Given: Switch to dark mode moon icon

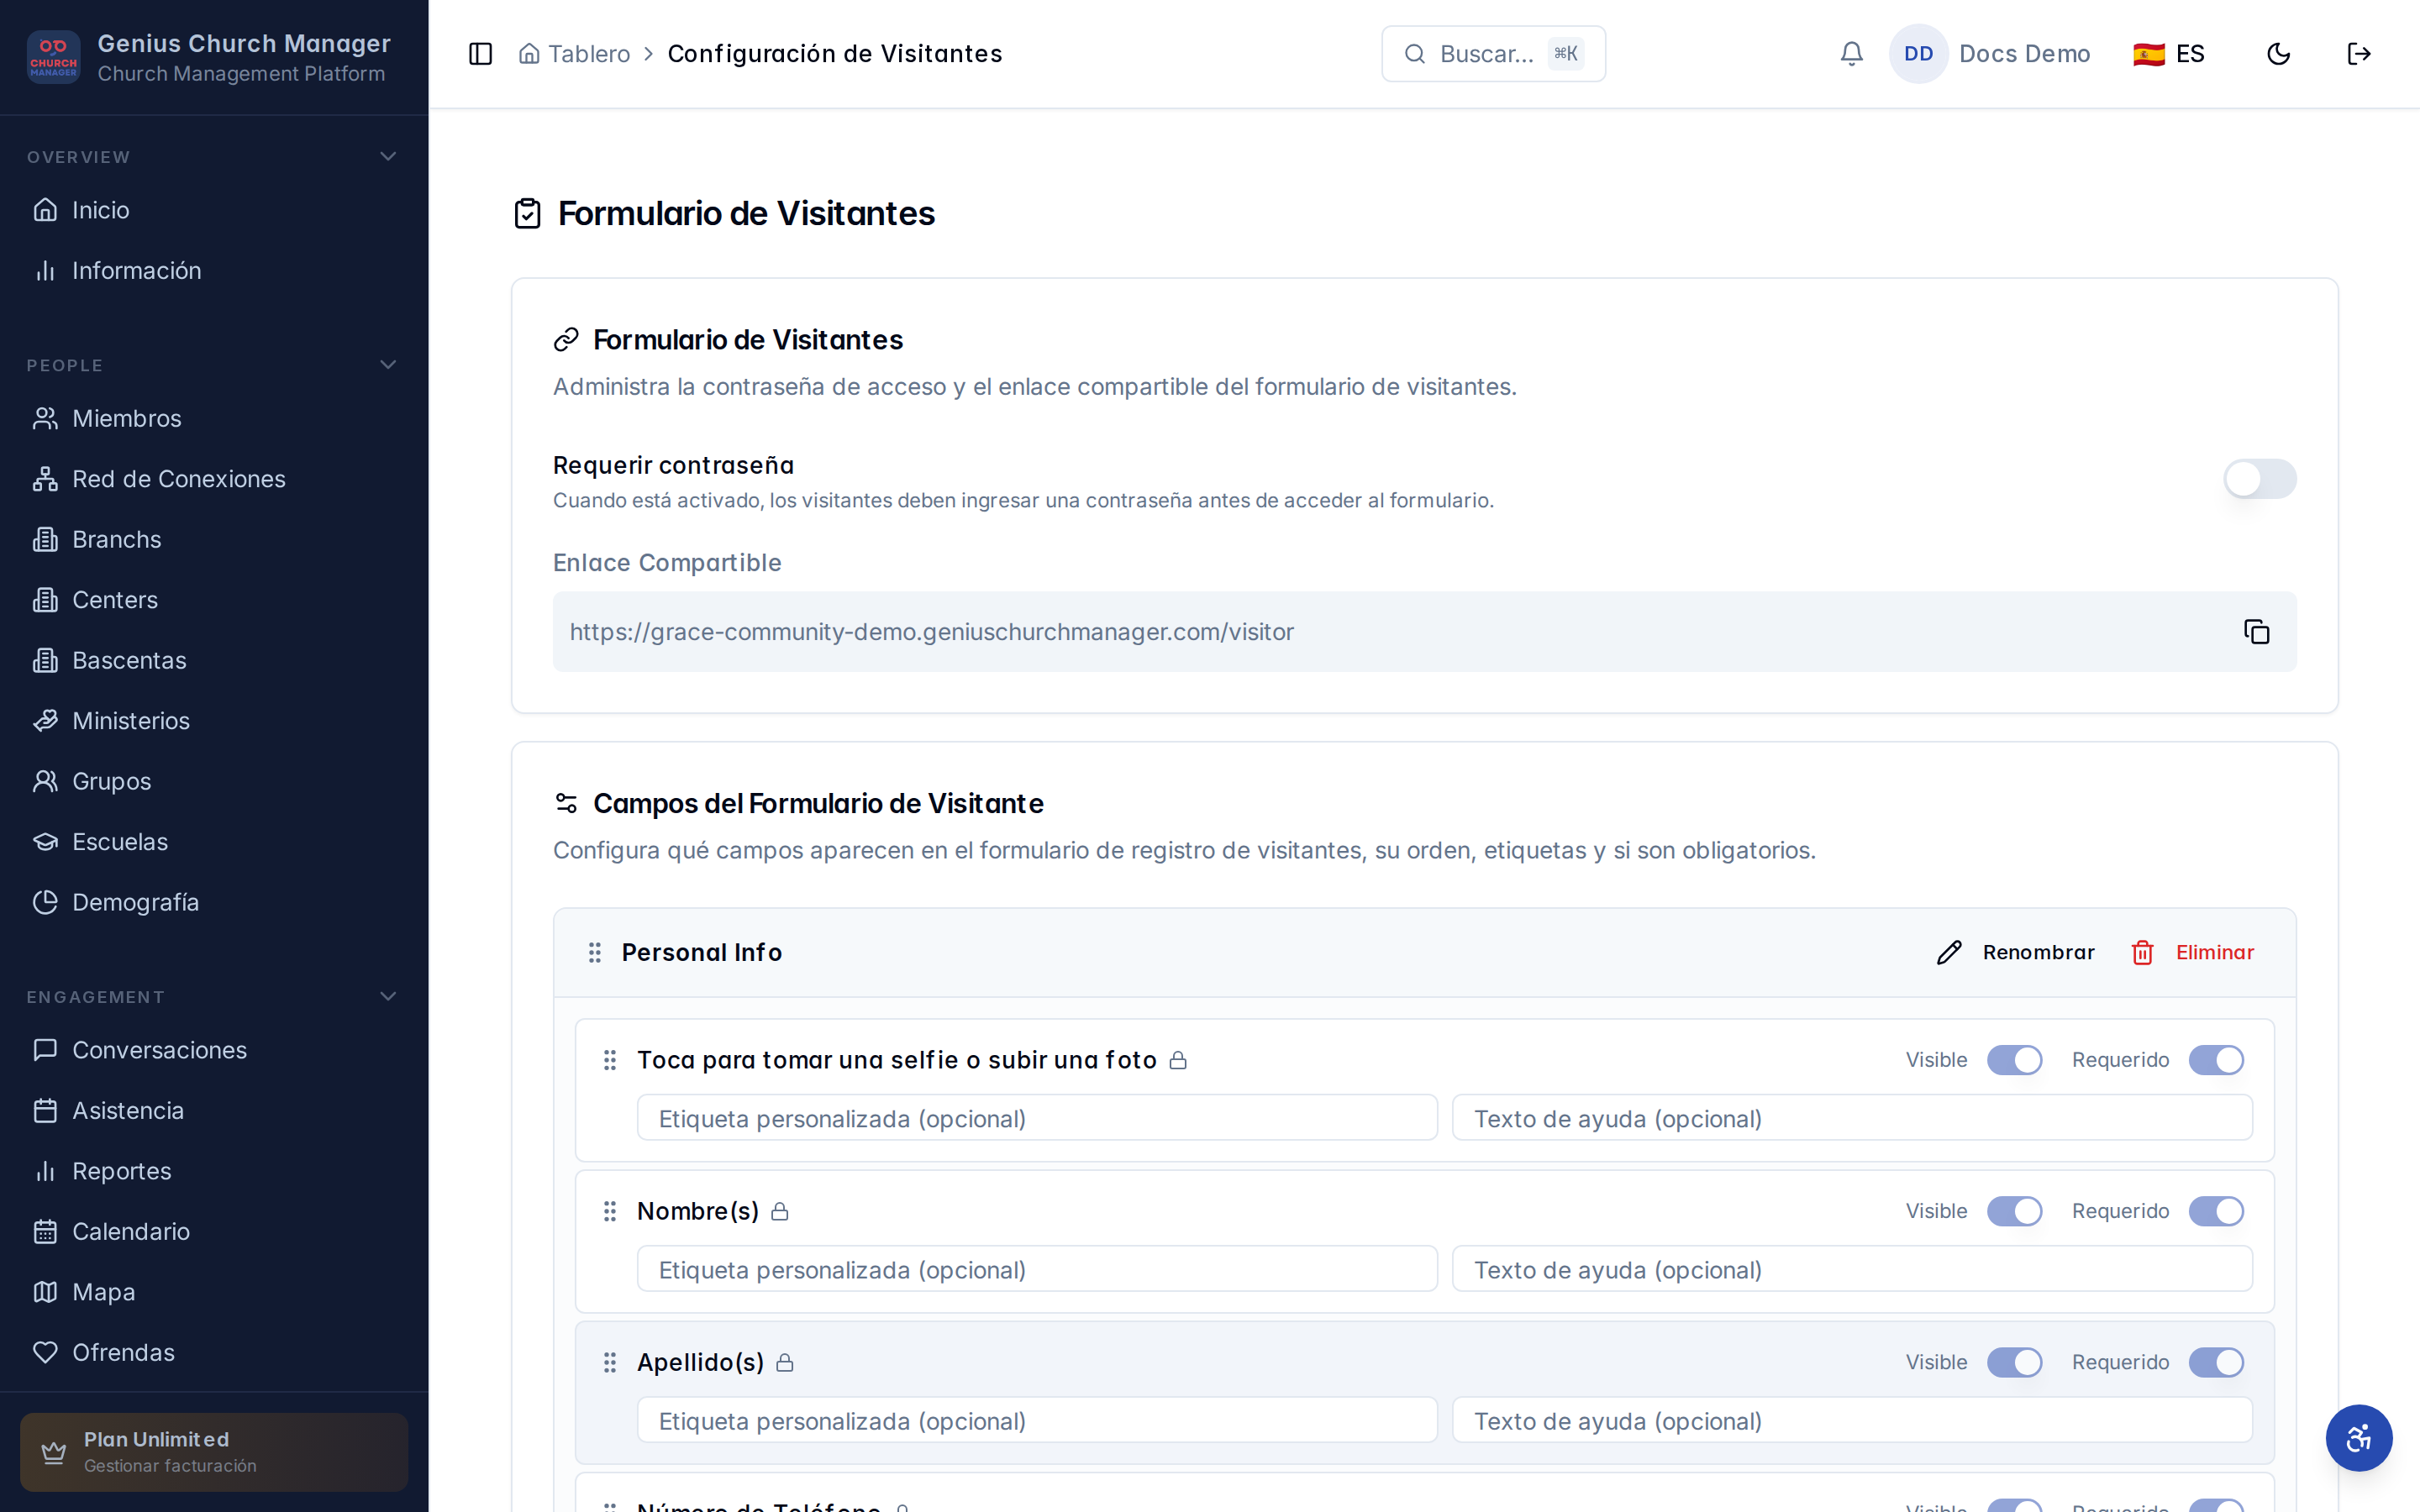Looking at the screenshot, I should click(x=2278, y=54).
